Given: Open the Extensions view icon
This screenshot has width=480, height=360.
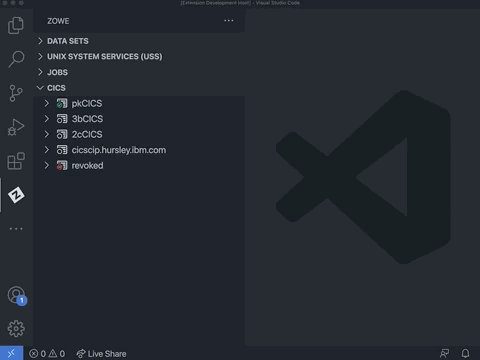Looking at the screenshot, I should point(16,161).
